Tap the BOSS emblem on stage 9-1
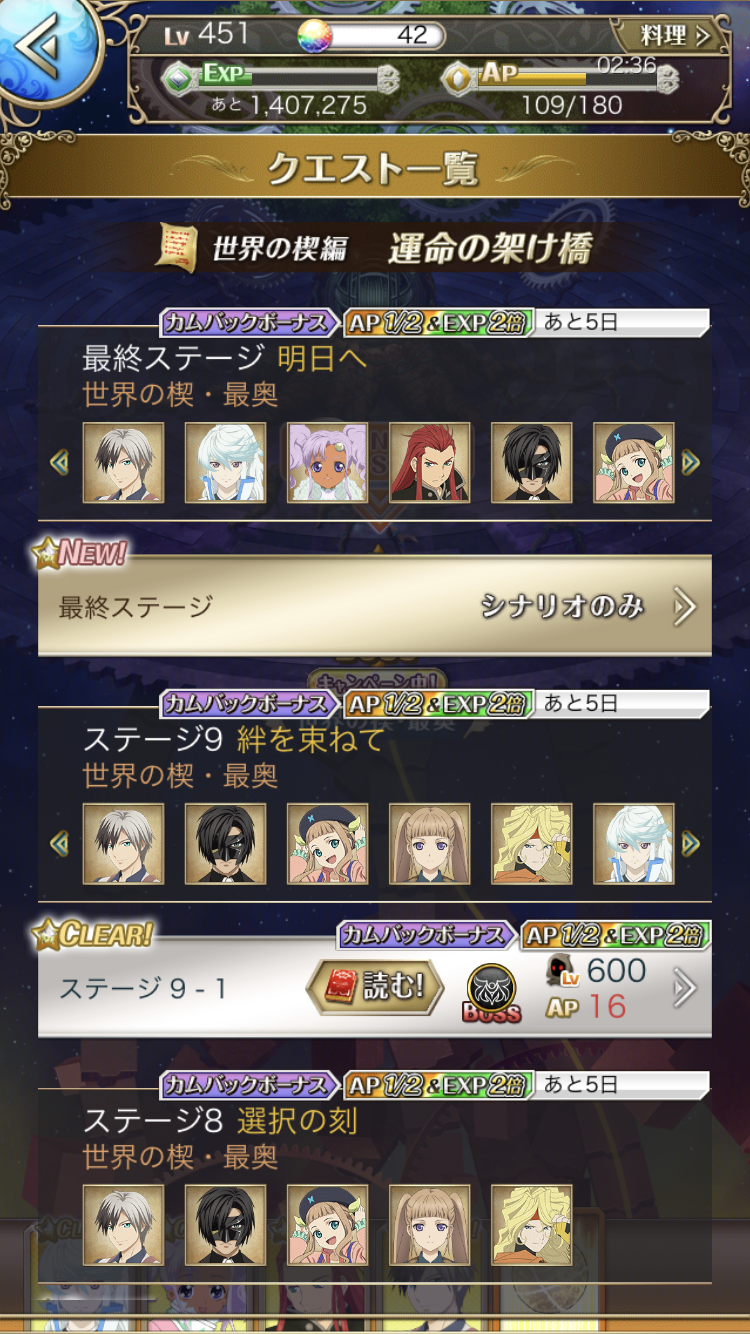This screenshot has width=750, height=1334. (x=492, y=993)
